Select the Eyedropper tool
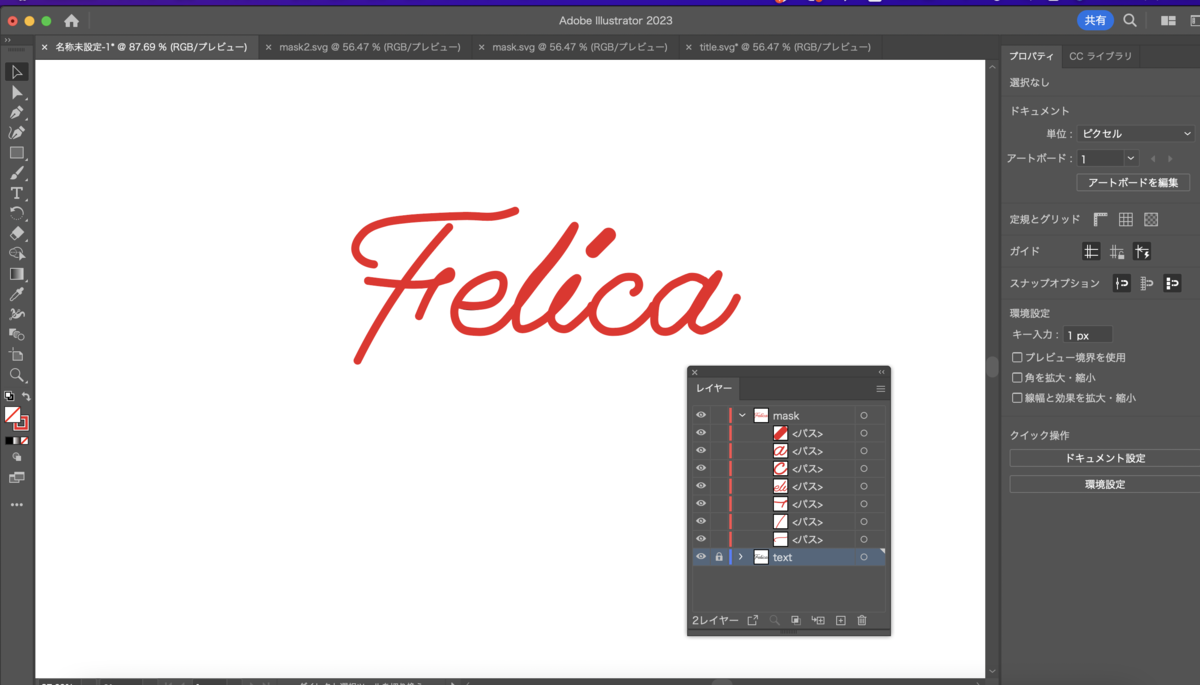 point(17,294)
